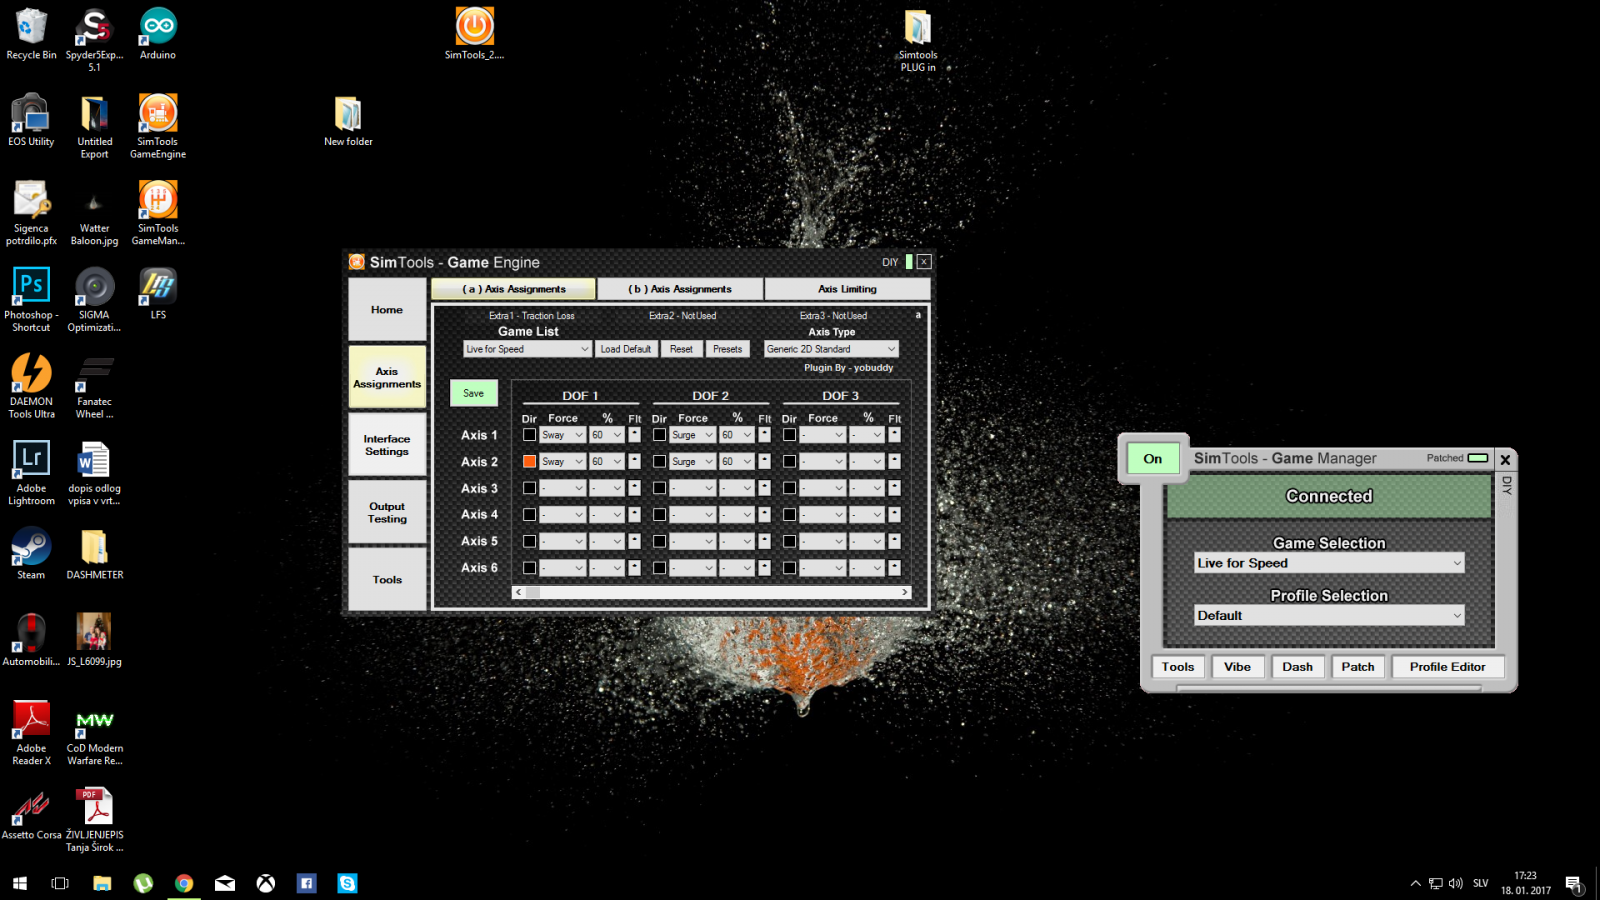Toggle Axis 1 DOF 2 Dir checkbox

[x=660, y=435]
